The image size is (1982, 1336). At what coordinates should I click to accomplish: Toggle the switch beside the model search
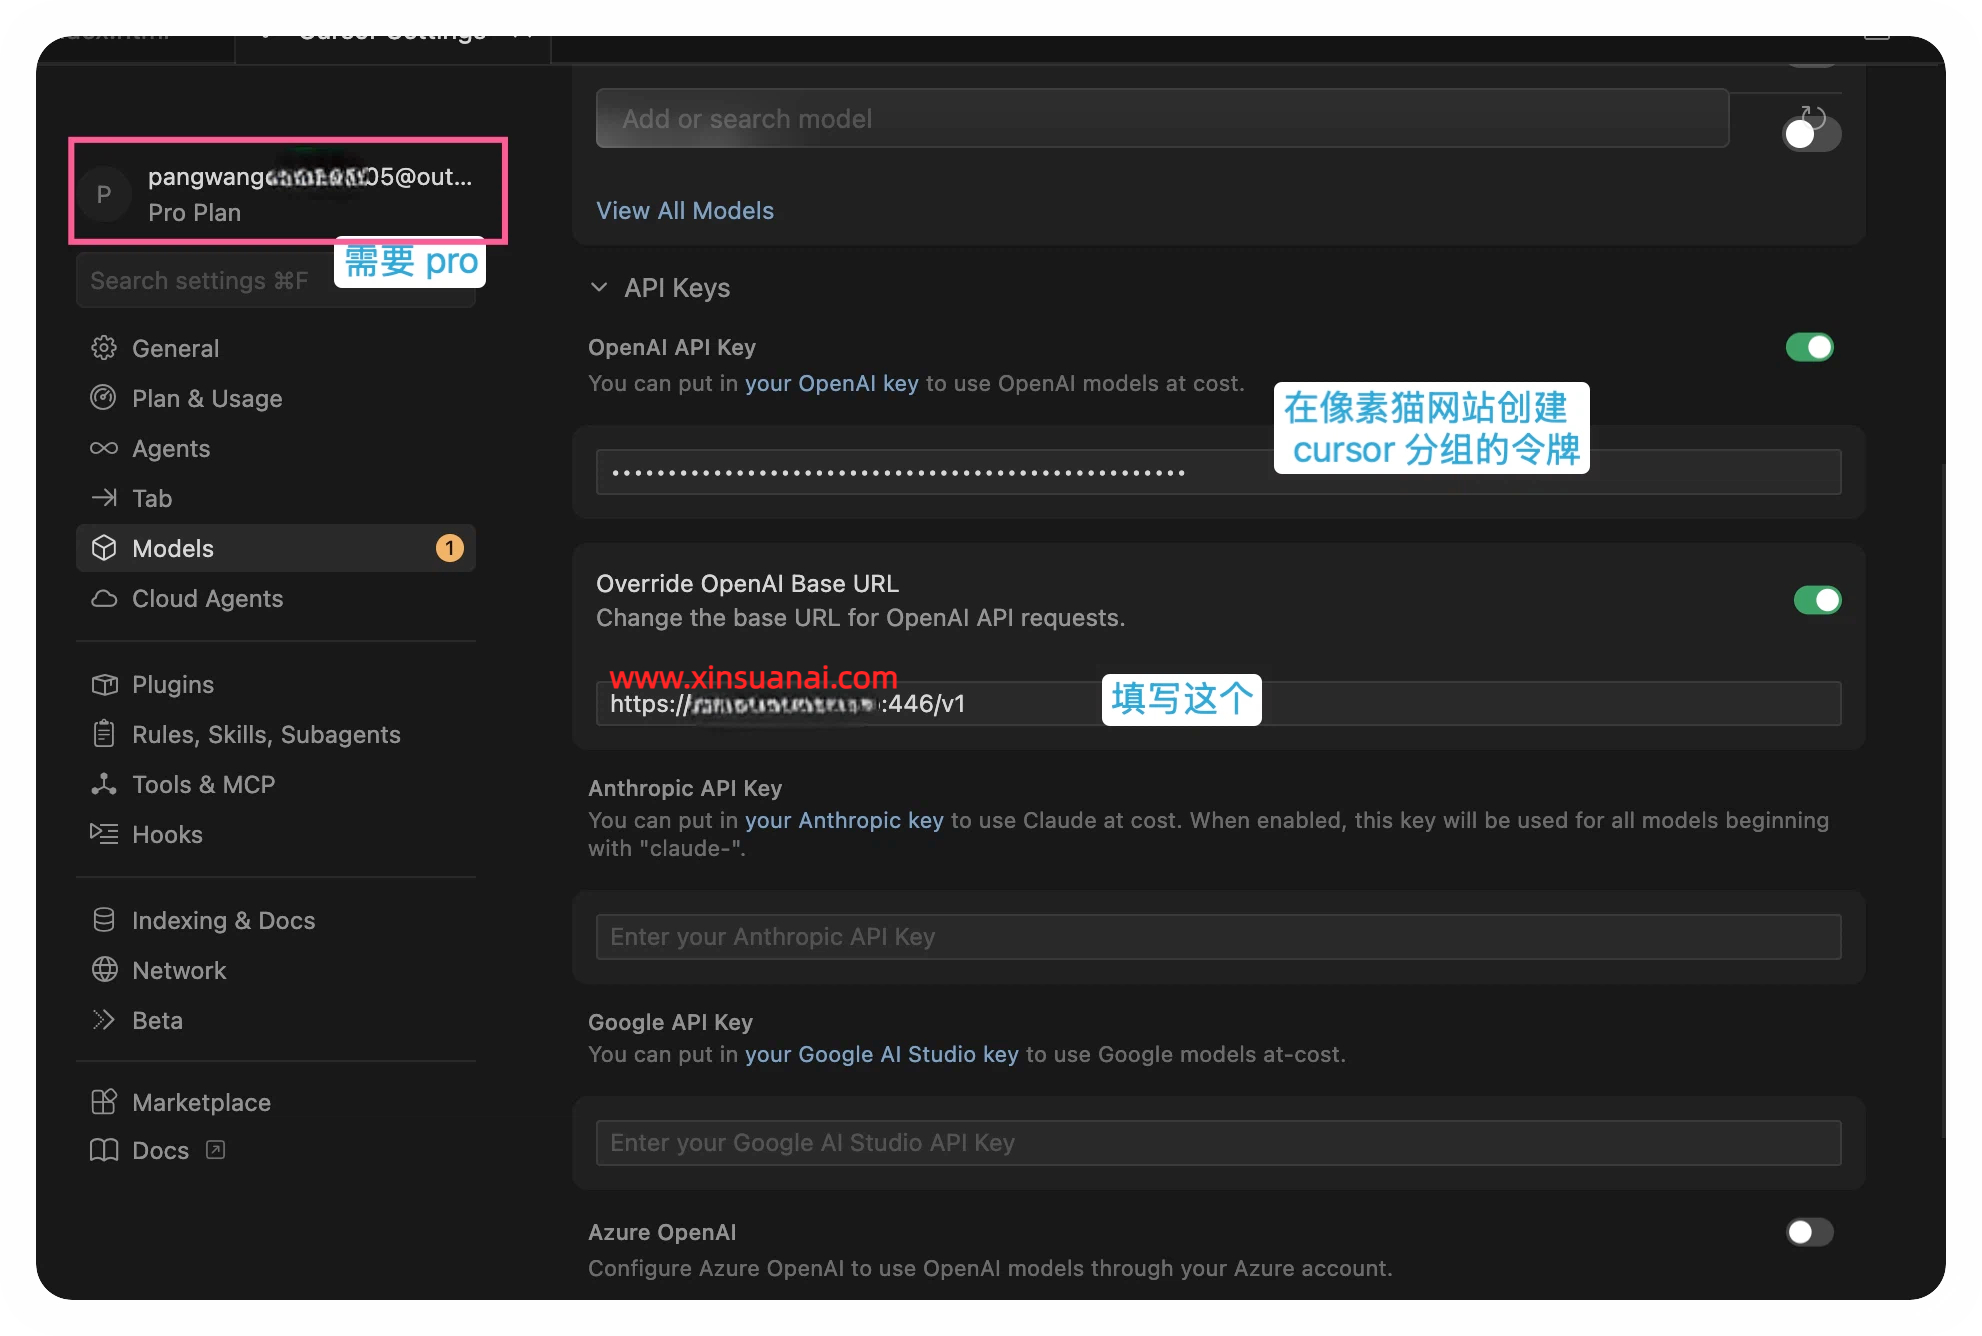[x=1811, y=135]
